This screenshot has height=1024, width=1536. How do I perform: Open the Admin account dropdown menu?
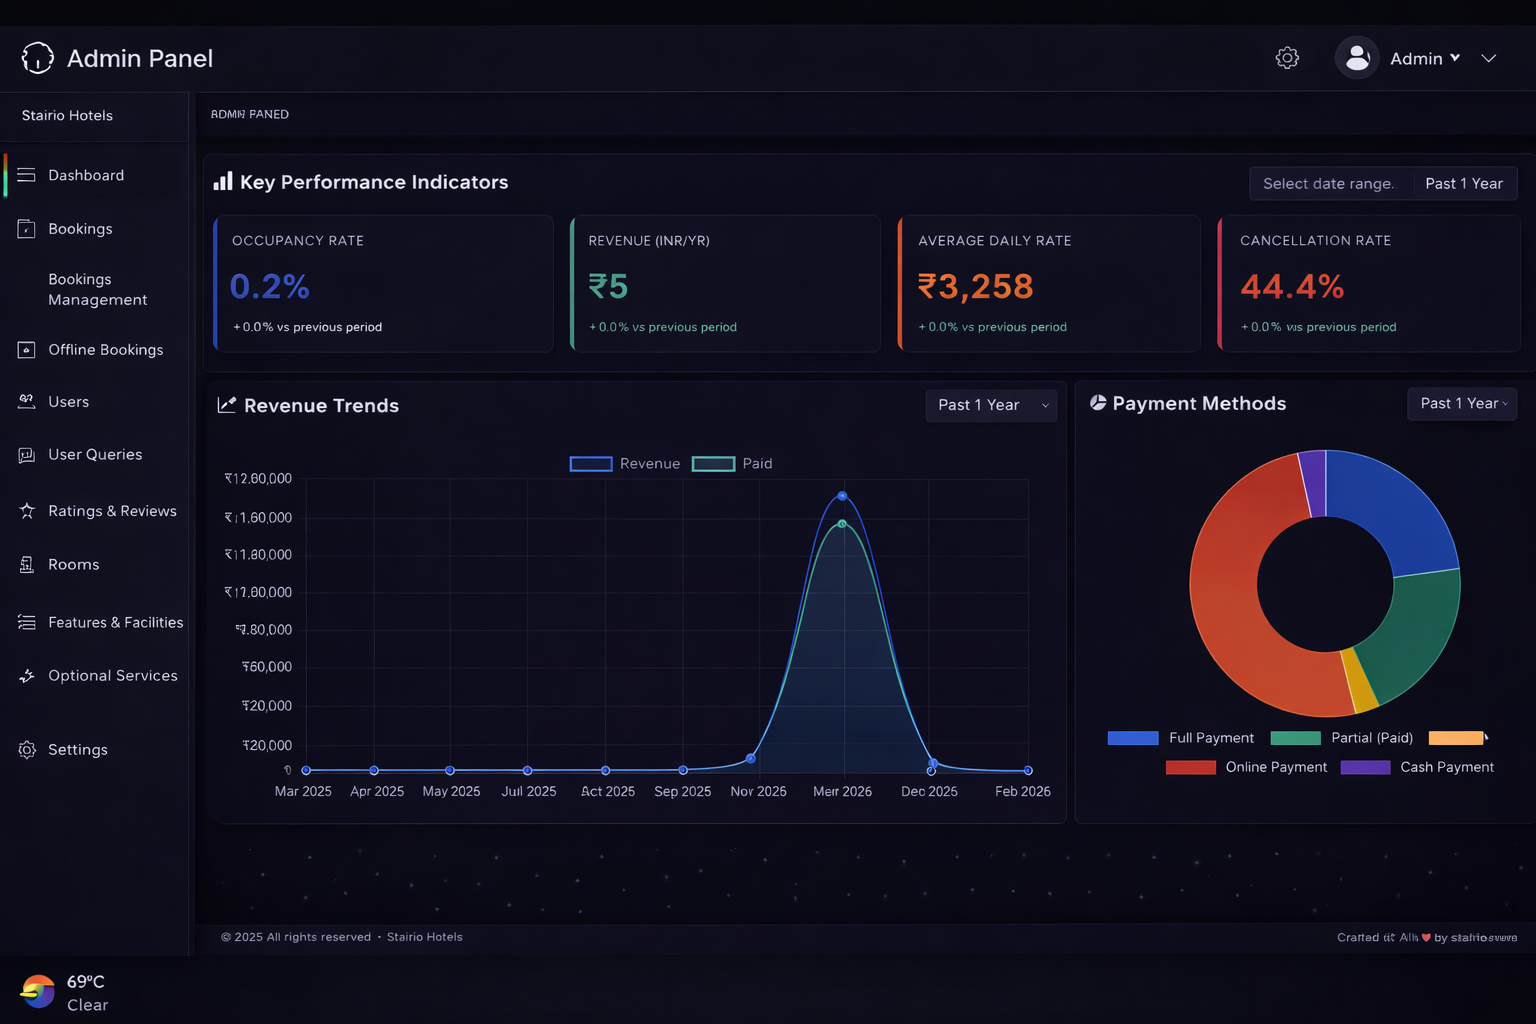pos(1424,58)
